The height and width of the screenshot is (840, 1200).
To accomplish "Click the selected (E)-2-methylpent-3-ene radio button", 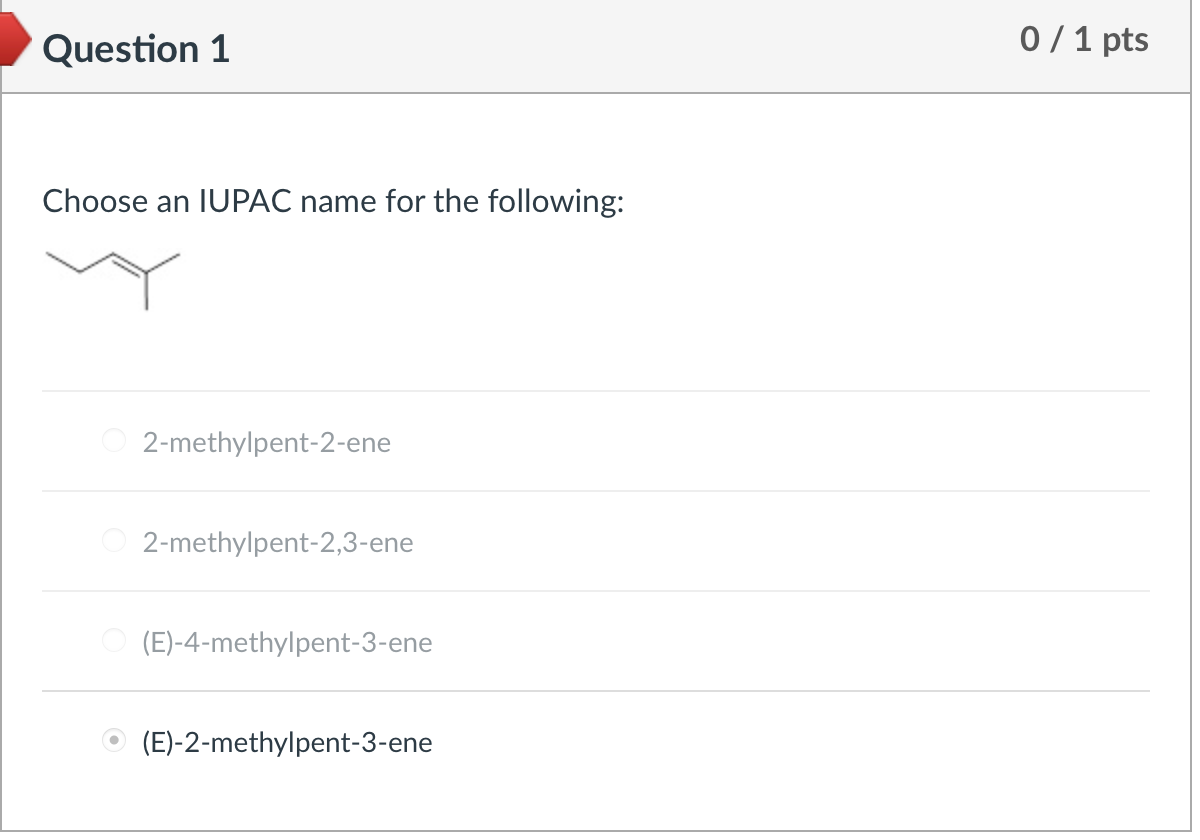I will 113,741.
